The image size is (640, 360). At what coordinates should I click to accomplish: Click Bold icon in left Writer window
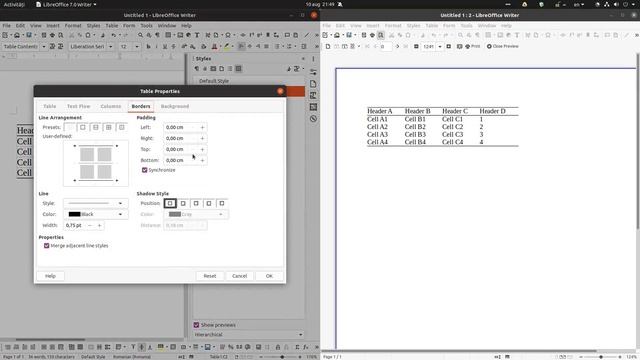pos(148,47)
